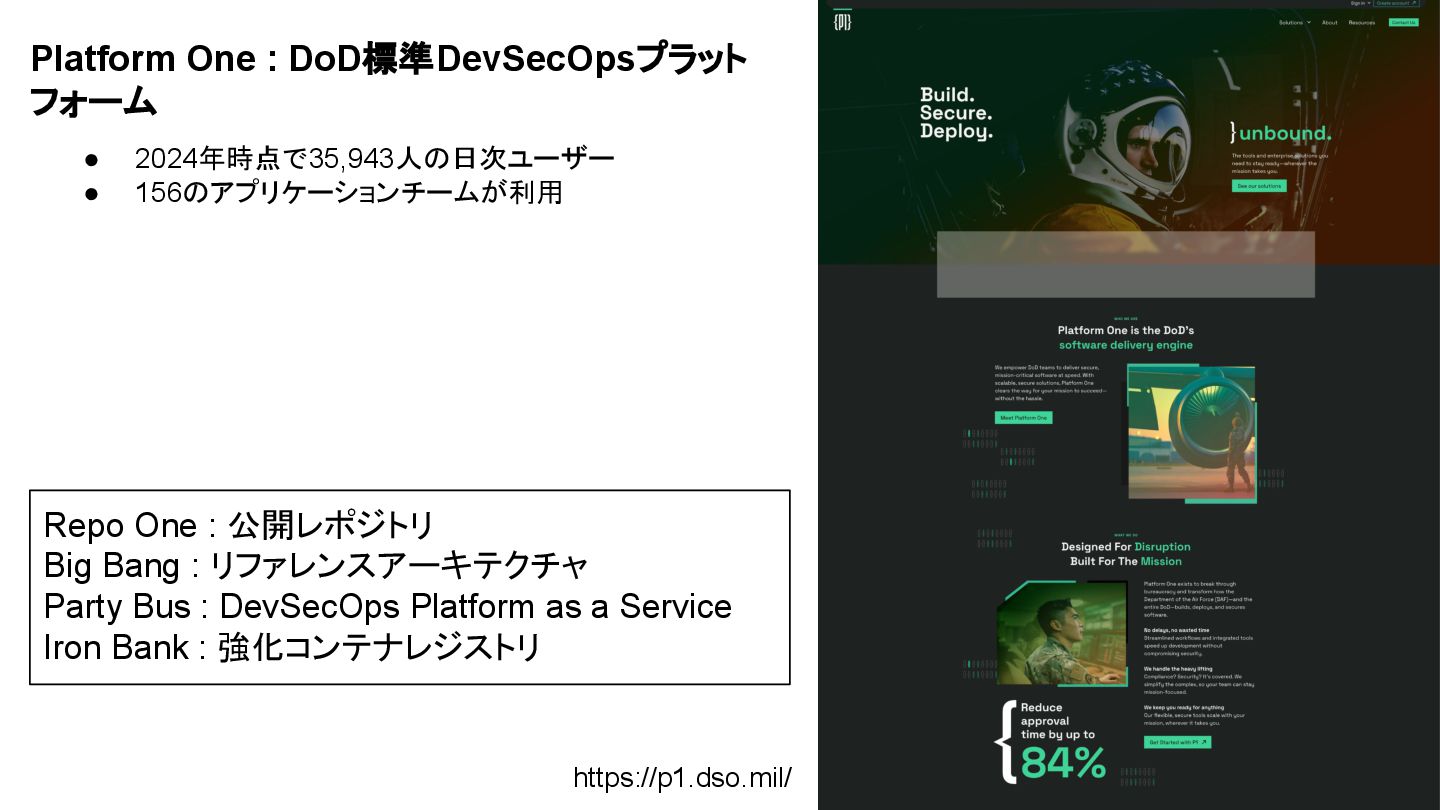Click the Party Bus line in box
The height and width of the screenshot is (810, 1440).
(387, 607)
